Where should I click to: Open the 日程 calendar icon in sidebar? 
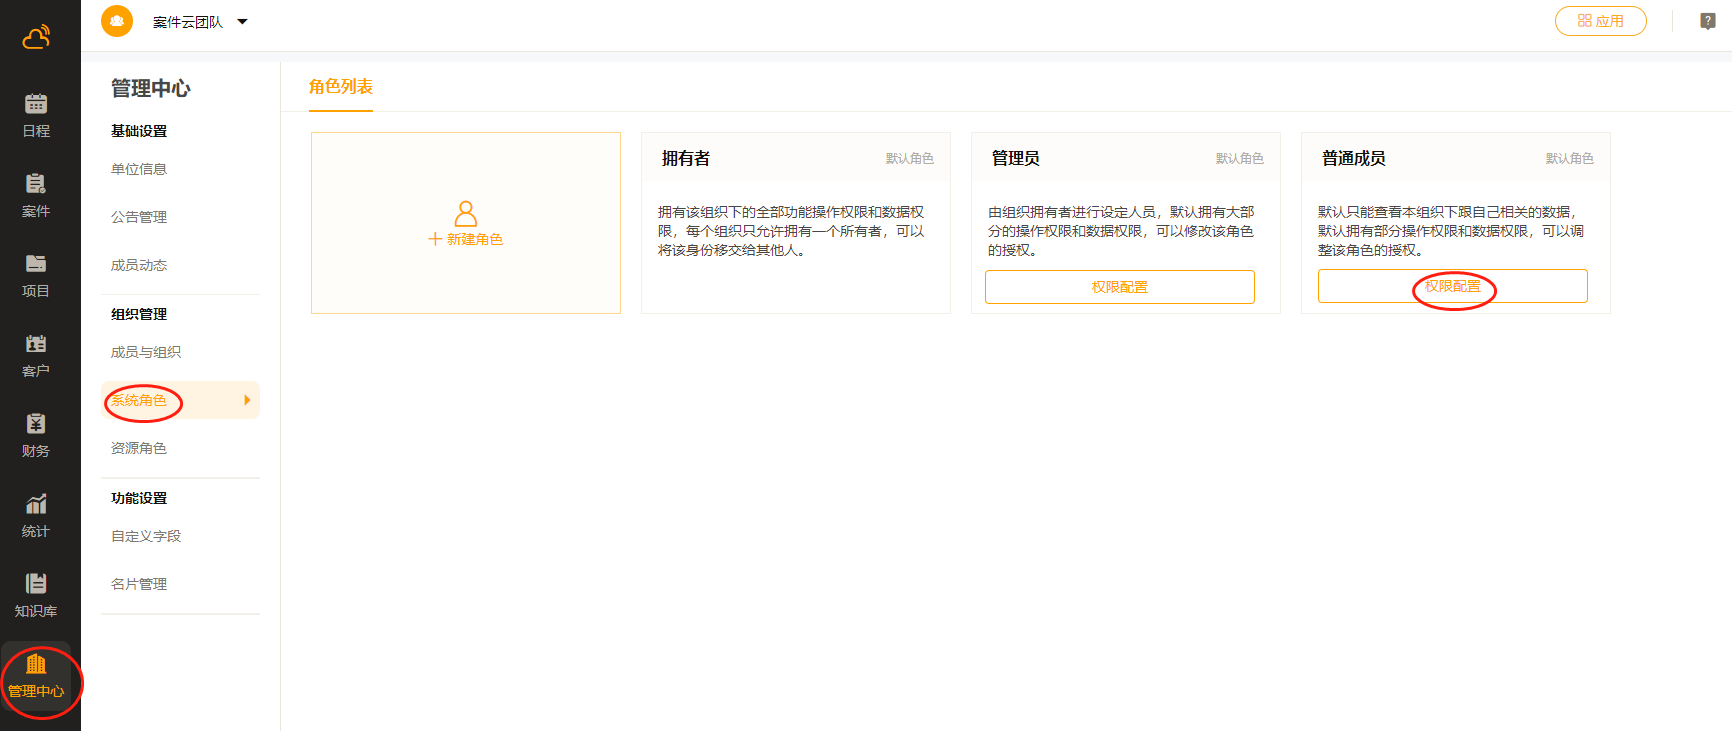(36, 104)
